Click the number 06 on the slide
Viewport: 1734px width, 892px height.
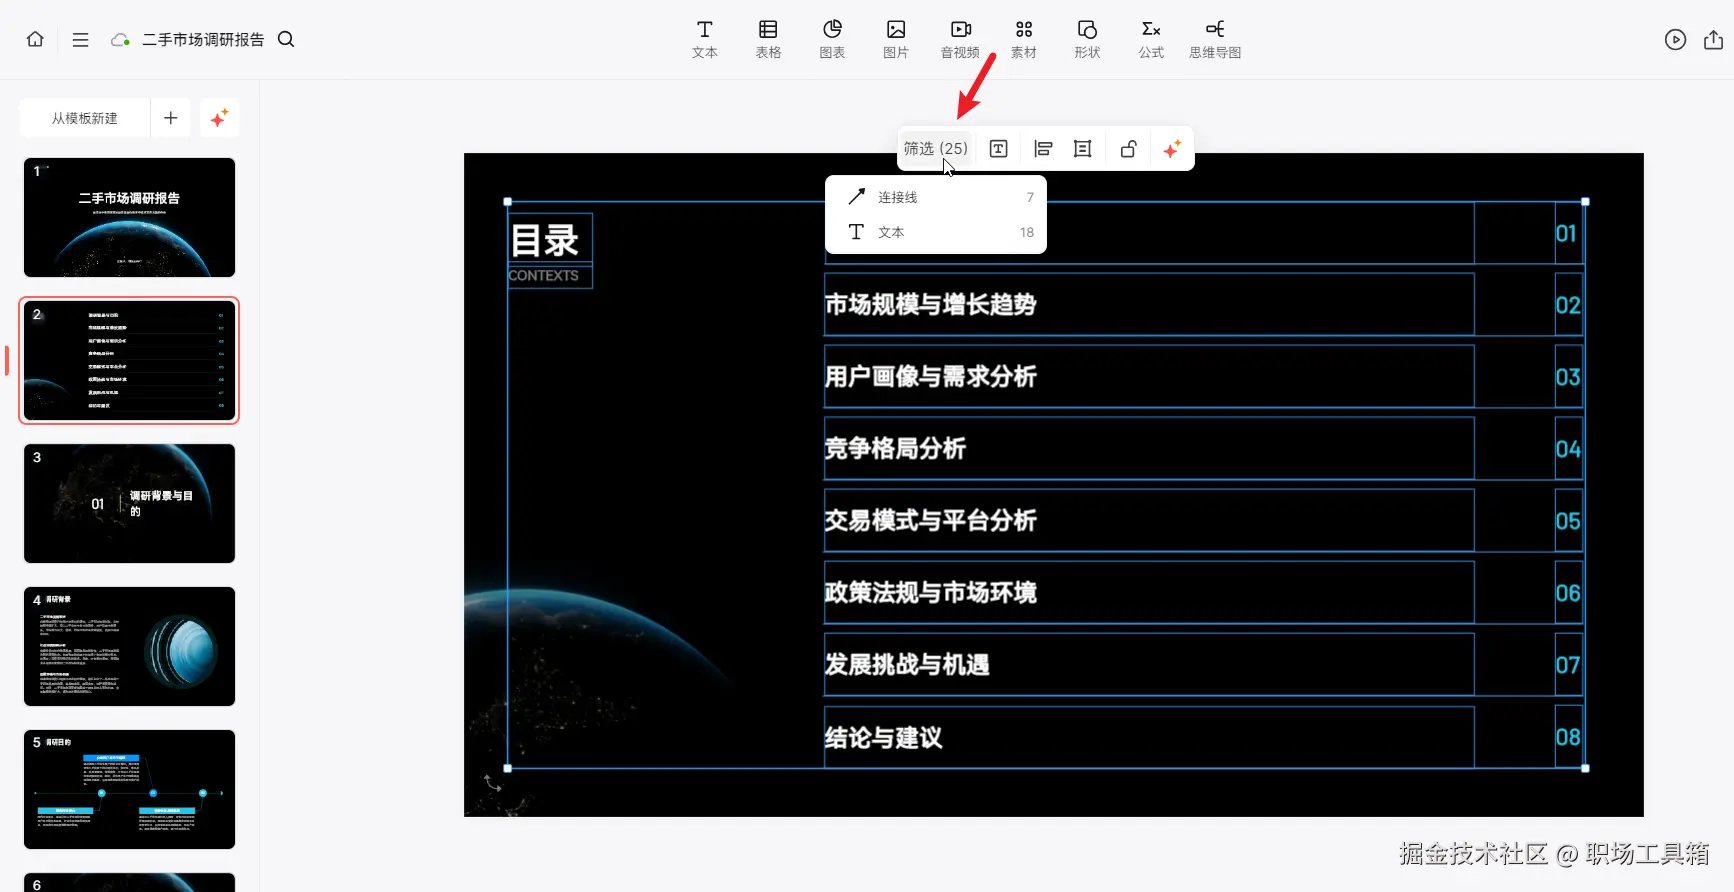pos(1568,594)
